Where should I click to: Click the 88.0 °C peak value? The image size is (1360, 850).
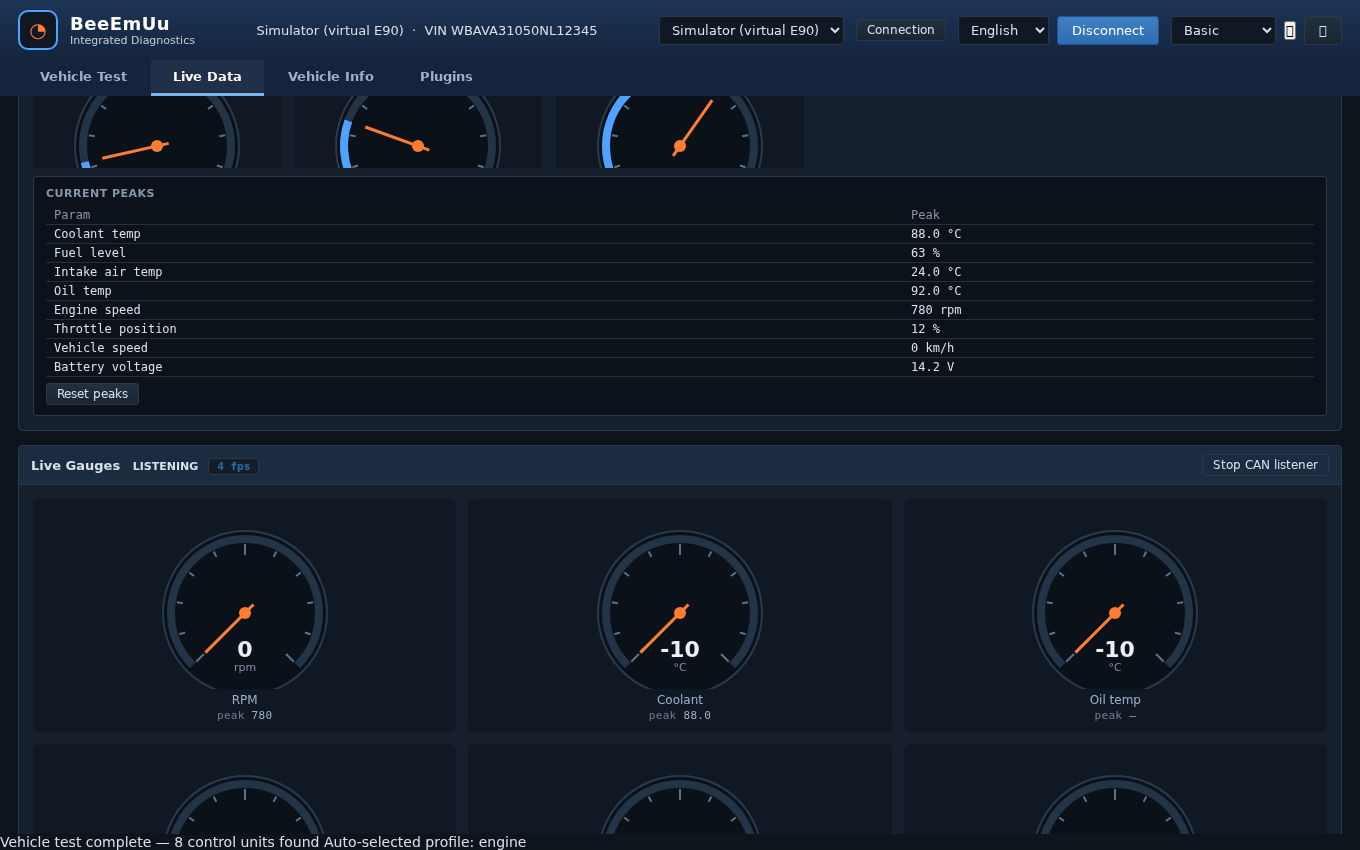click(x=936, y=234)
